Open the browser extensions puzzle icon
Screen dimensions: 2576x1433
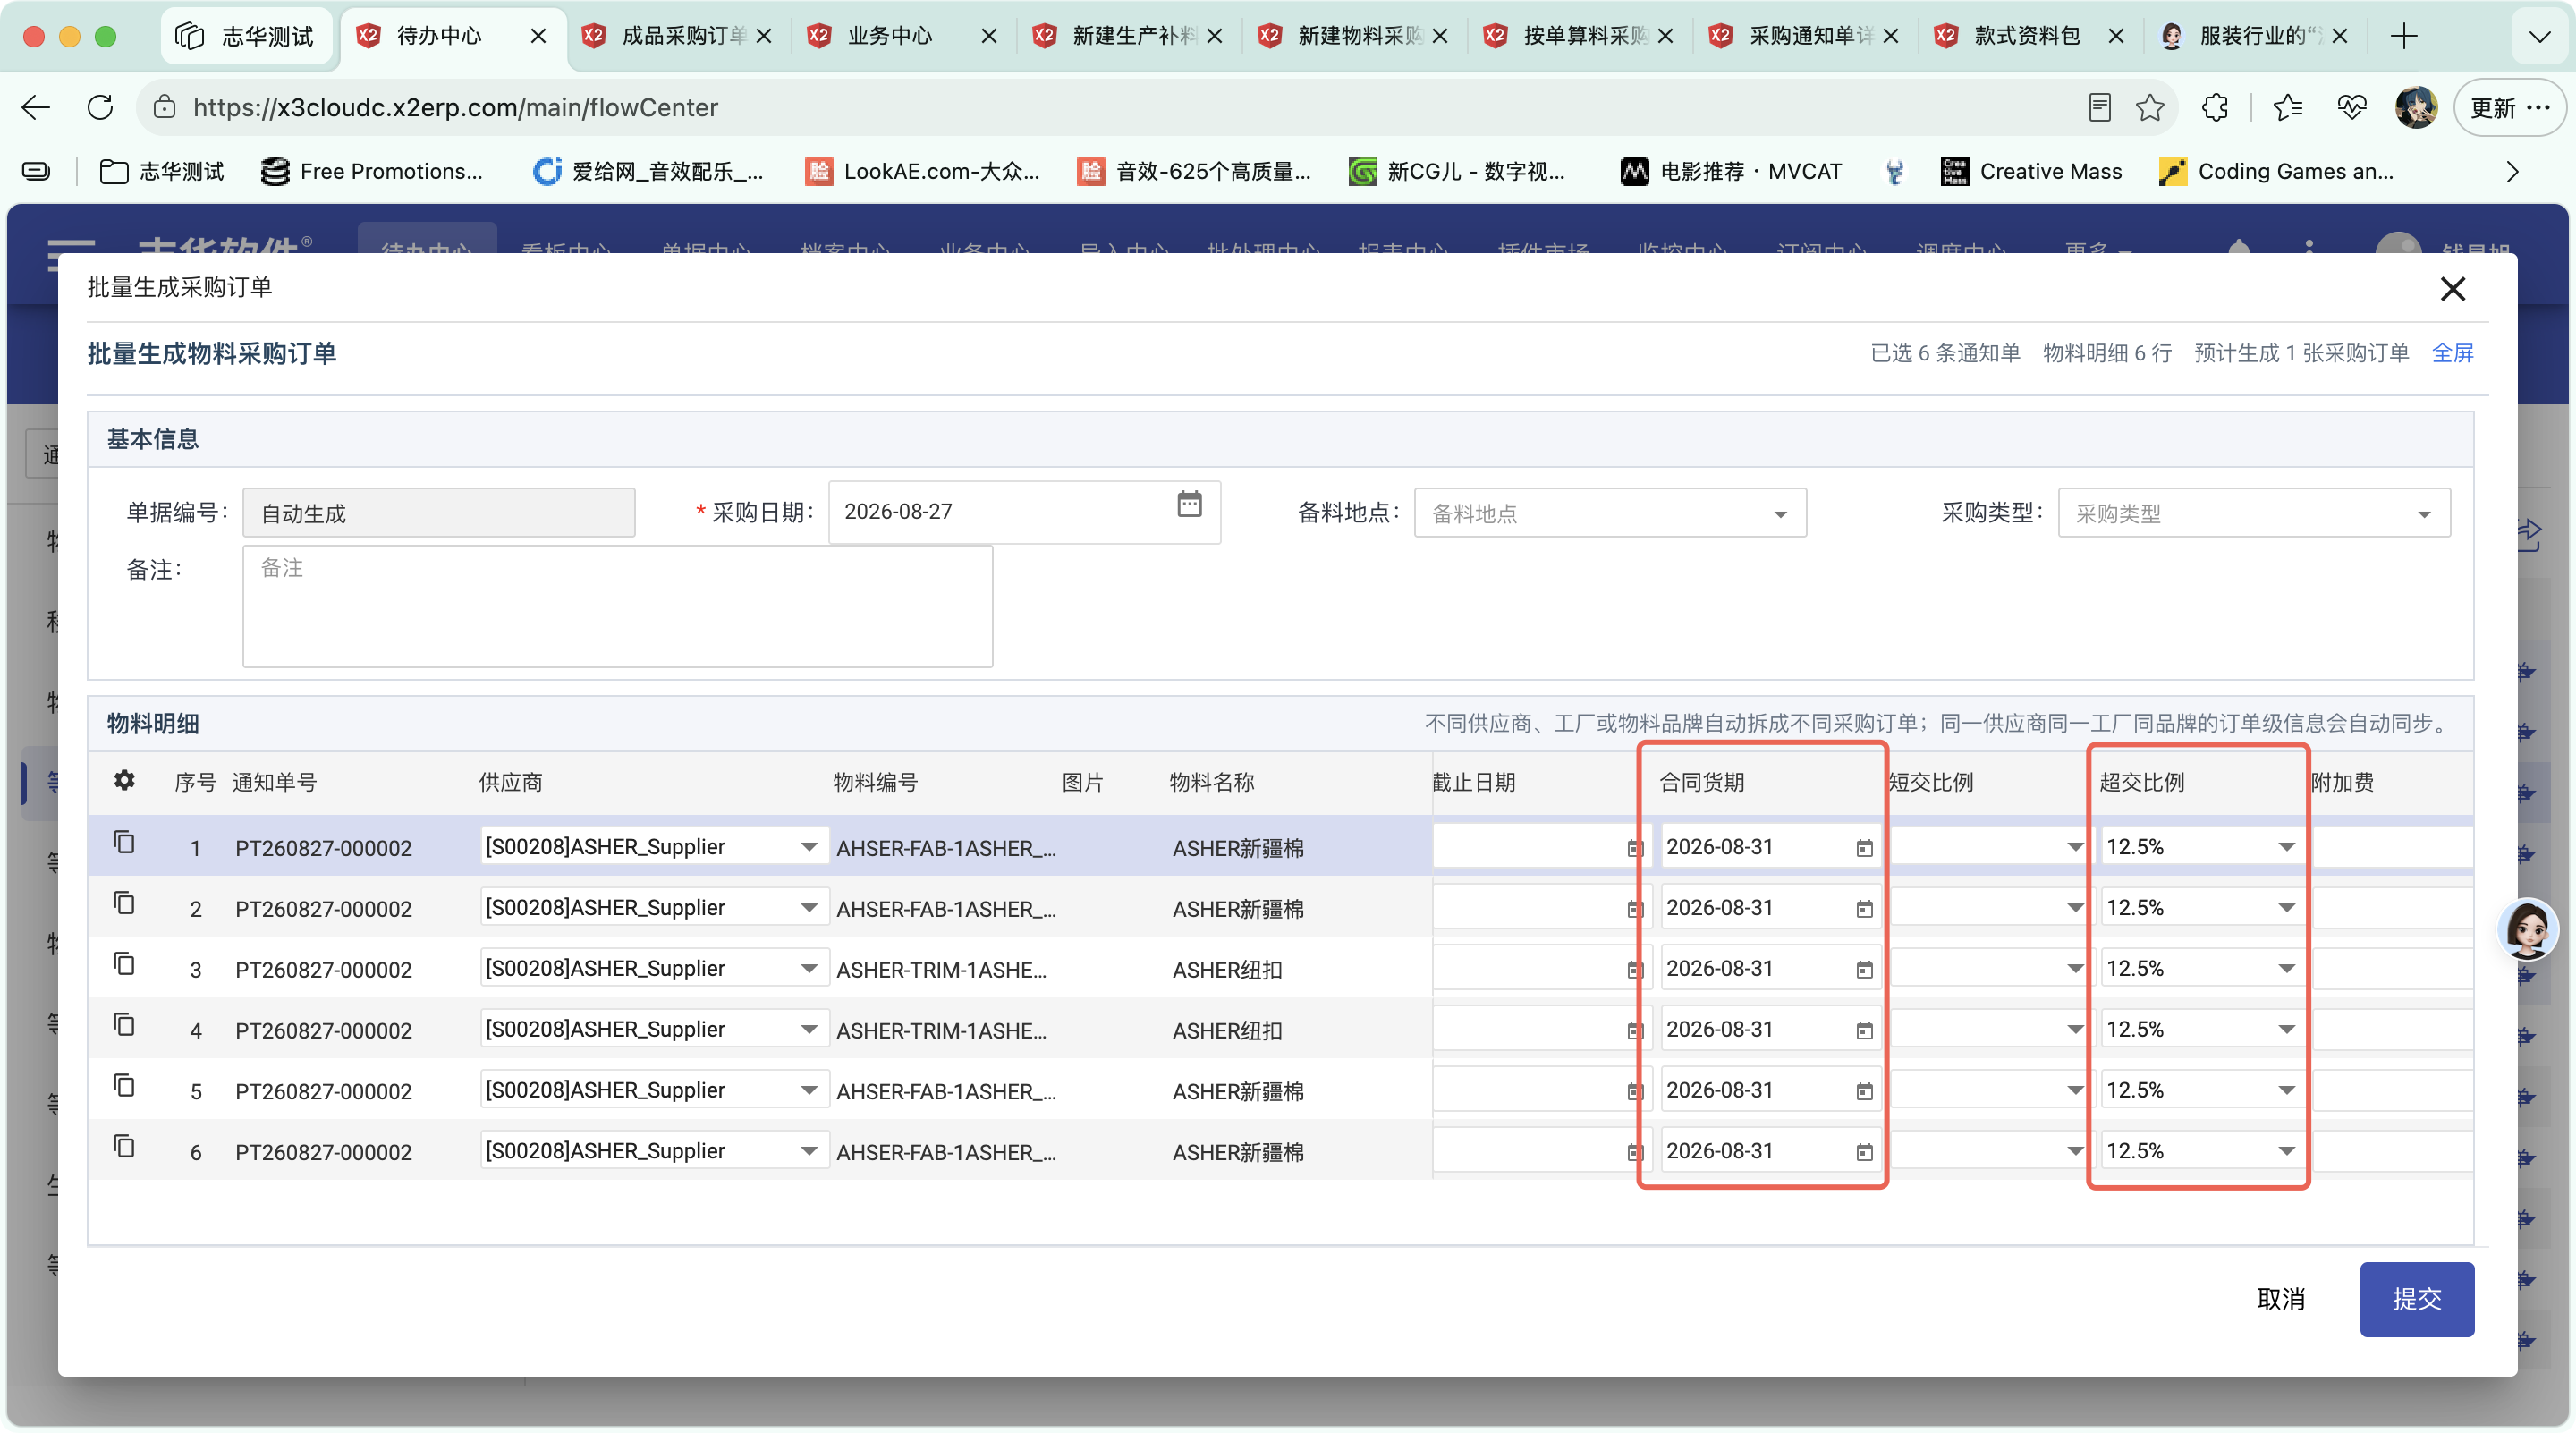click(x=2215, y=107)
